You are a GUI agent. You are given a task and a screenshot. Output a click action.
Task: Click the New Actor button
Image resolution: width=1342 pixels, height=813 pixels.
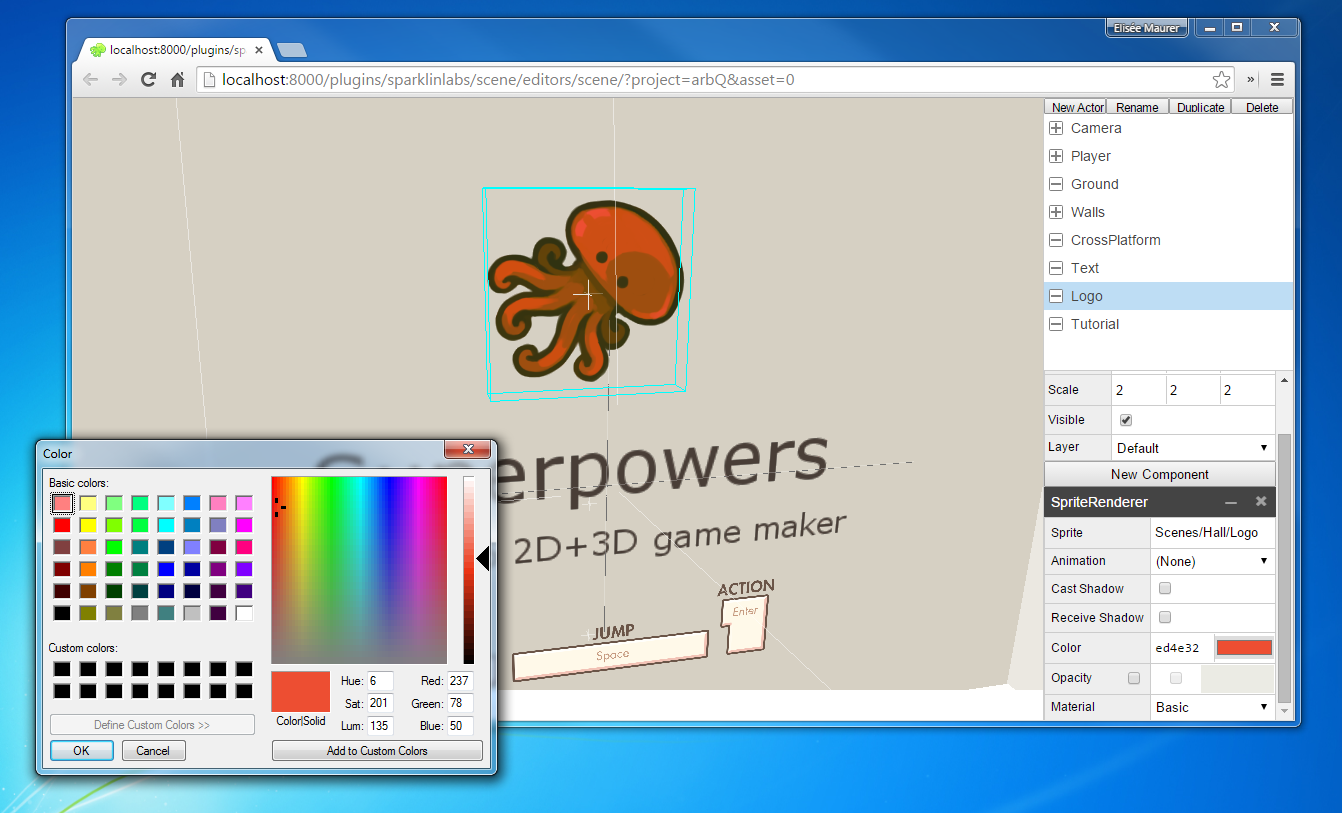(x=1076, y=107)
